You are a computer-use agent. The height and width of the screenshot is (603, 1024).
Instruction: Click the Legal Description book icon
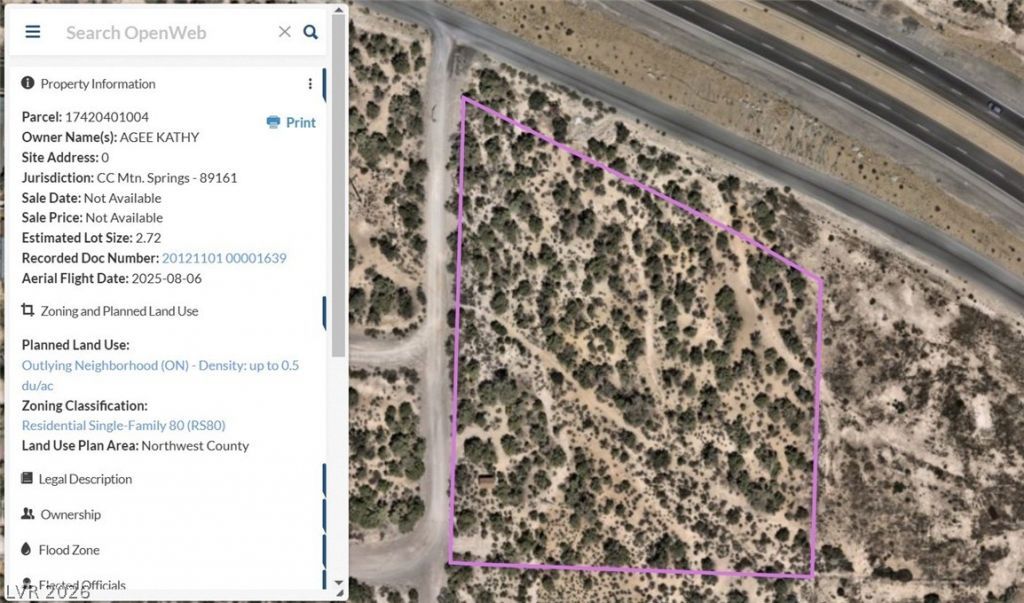[27, 478]
